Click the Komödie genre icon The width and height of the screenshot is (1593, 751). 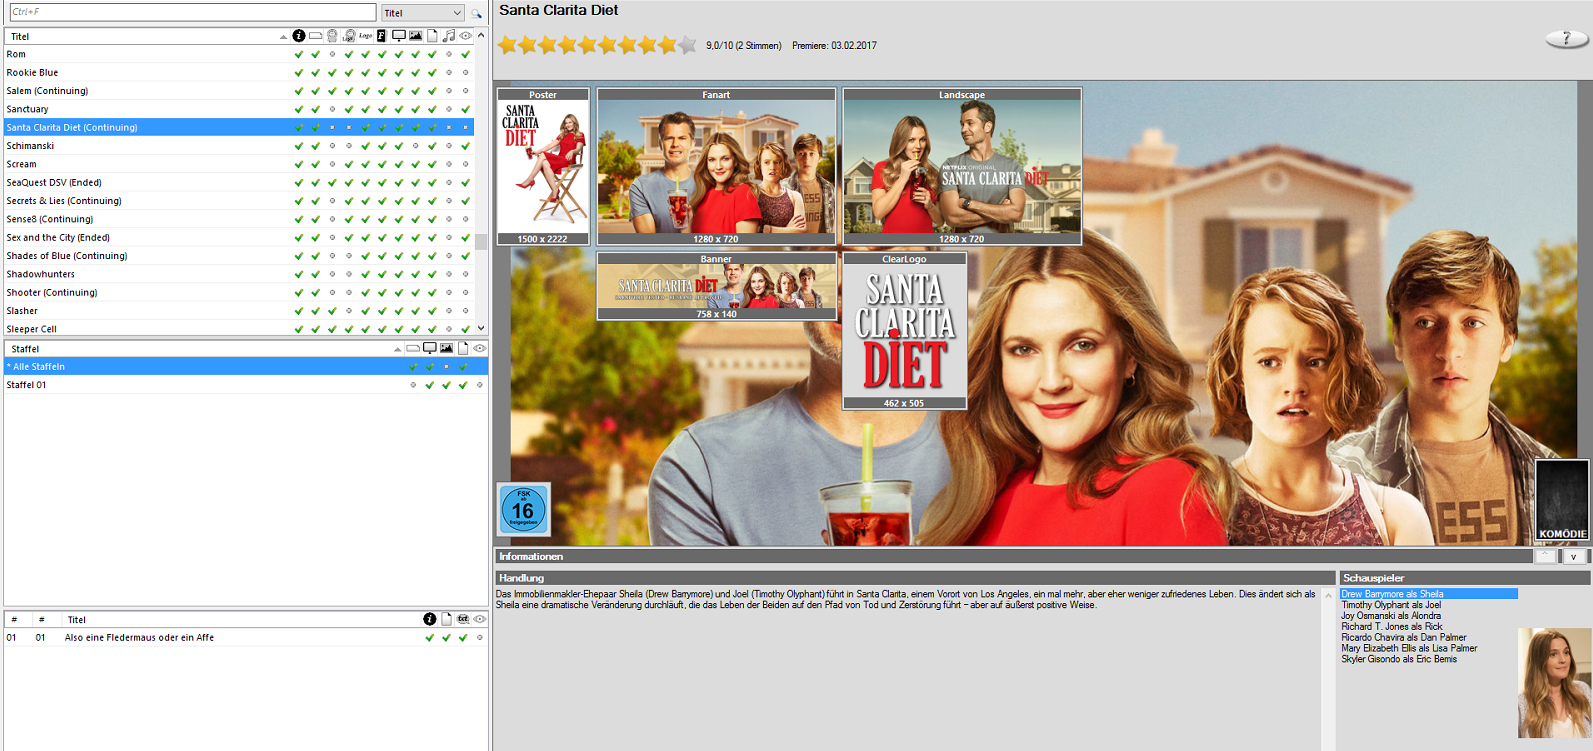1562,500
